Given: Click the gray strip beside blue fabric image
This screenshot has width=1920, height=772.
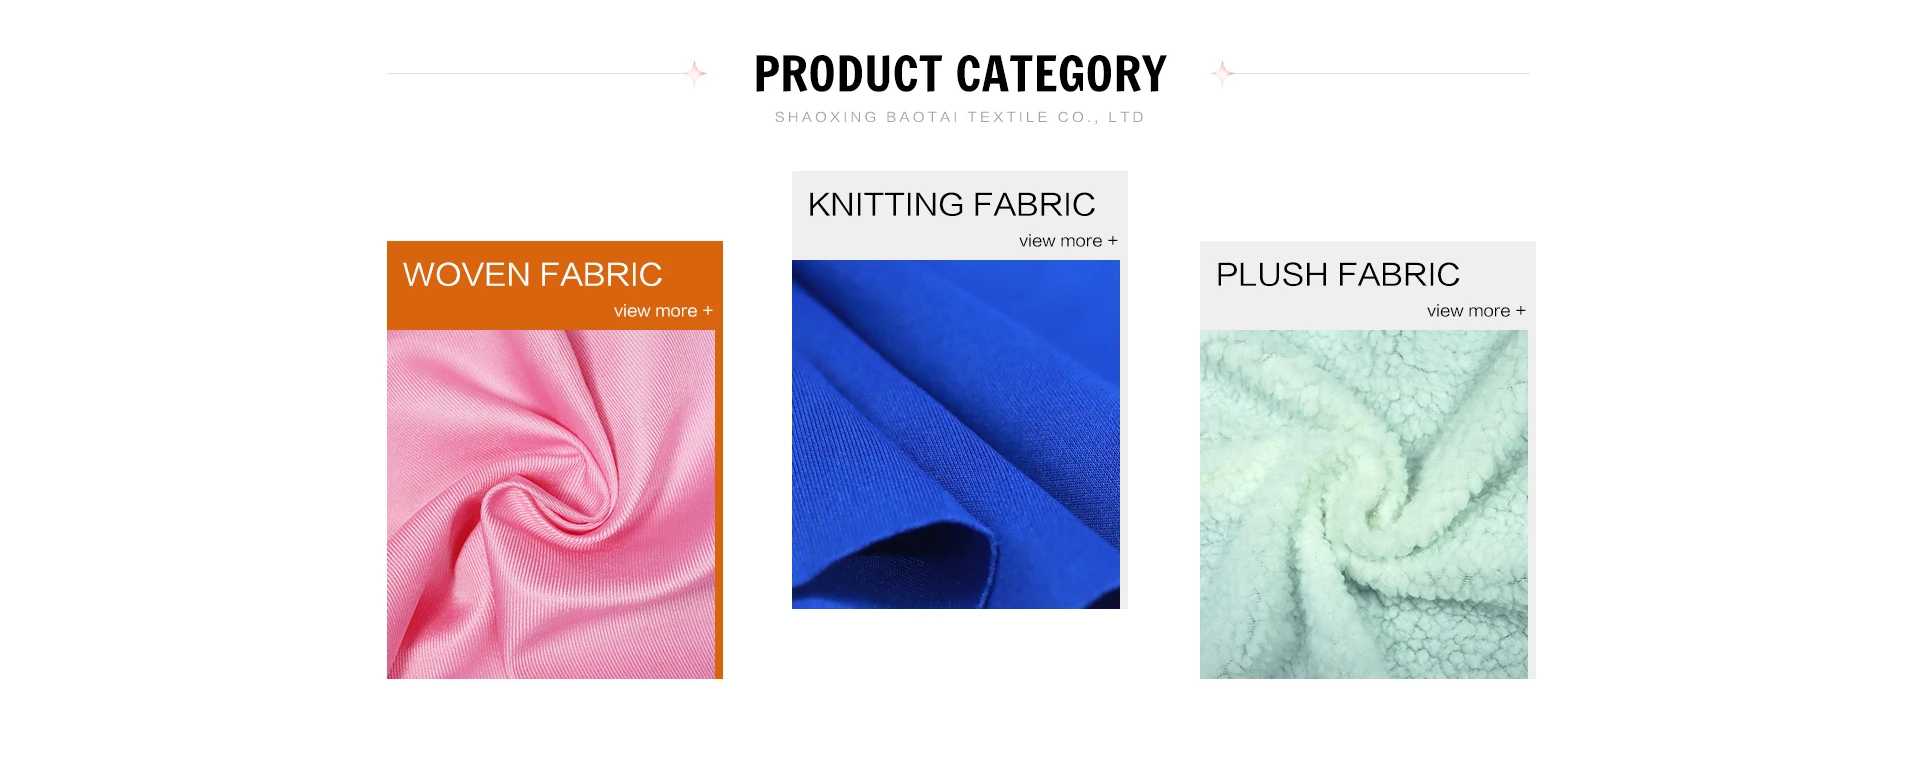Looking at the screenshot, I should 1124,434.
